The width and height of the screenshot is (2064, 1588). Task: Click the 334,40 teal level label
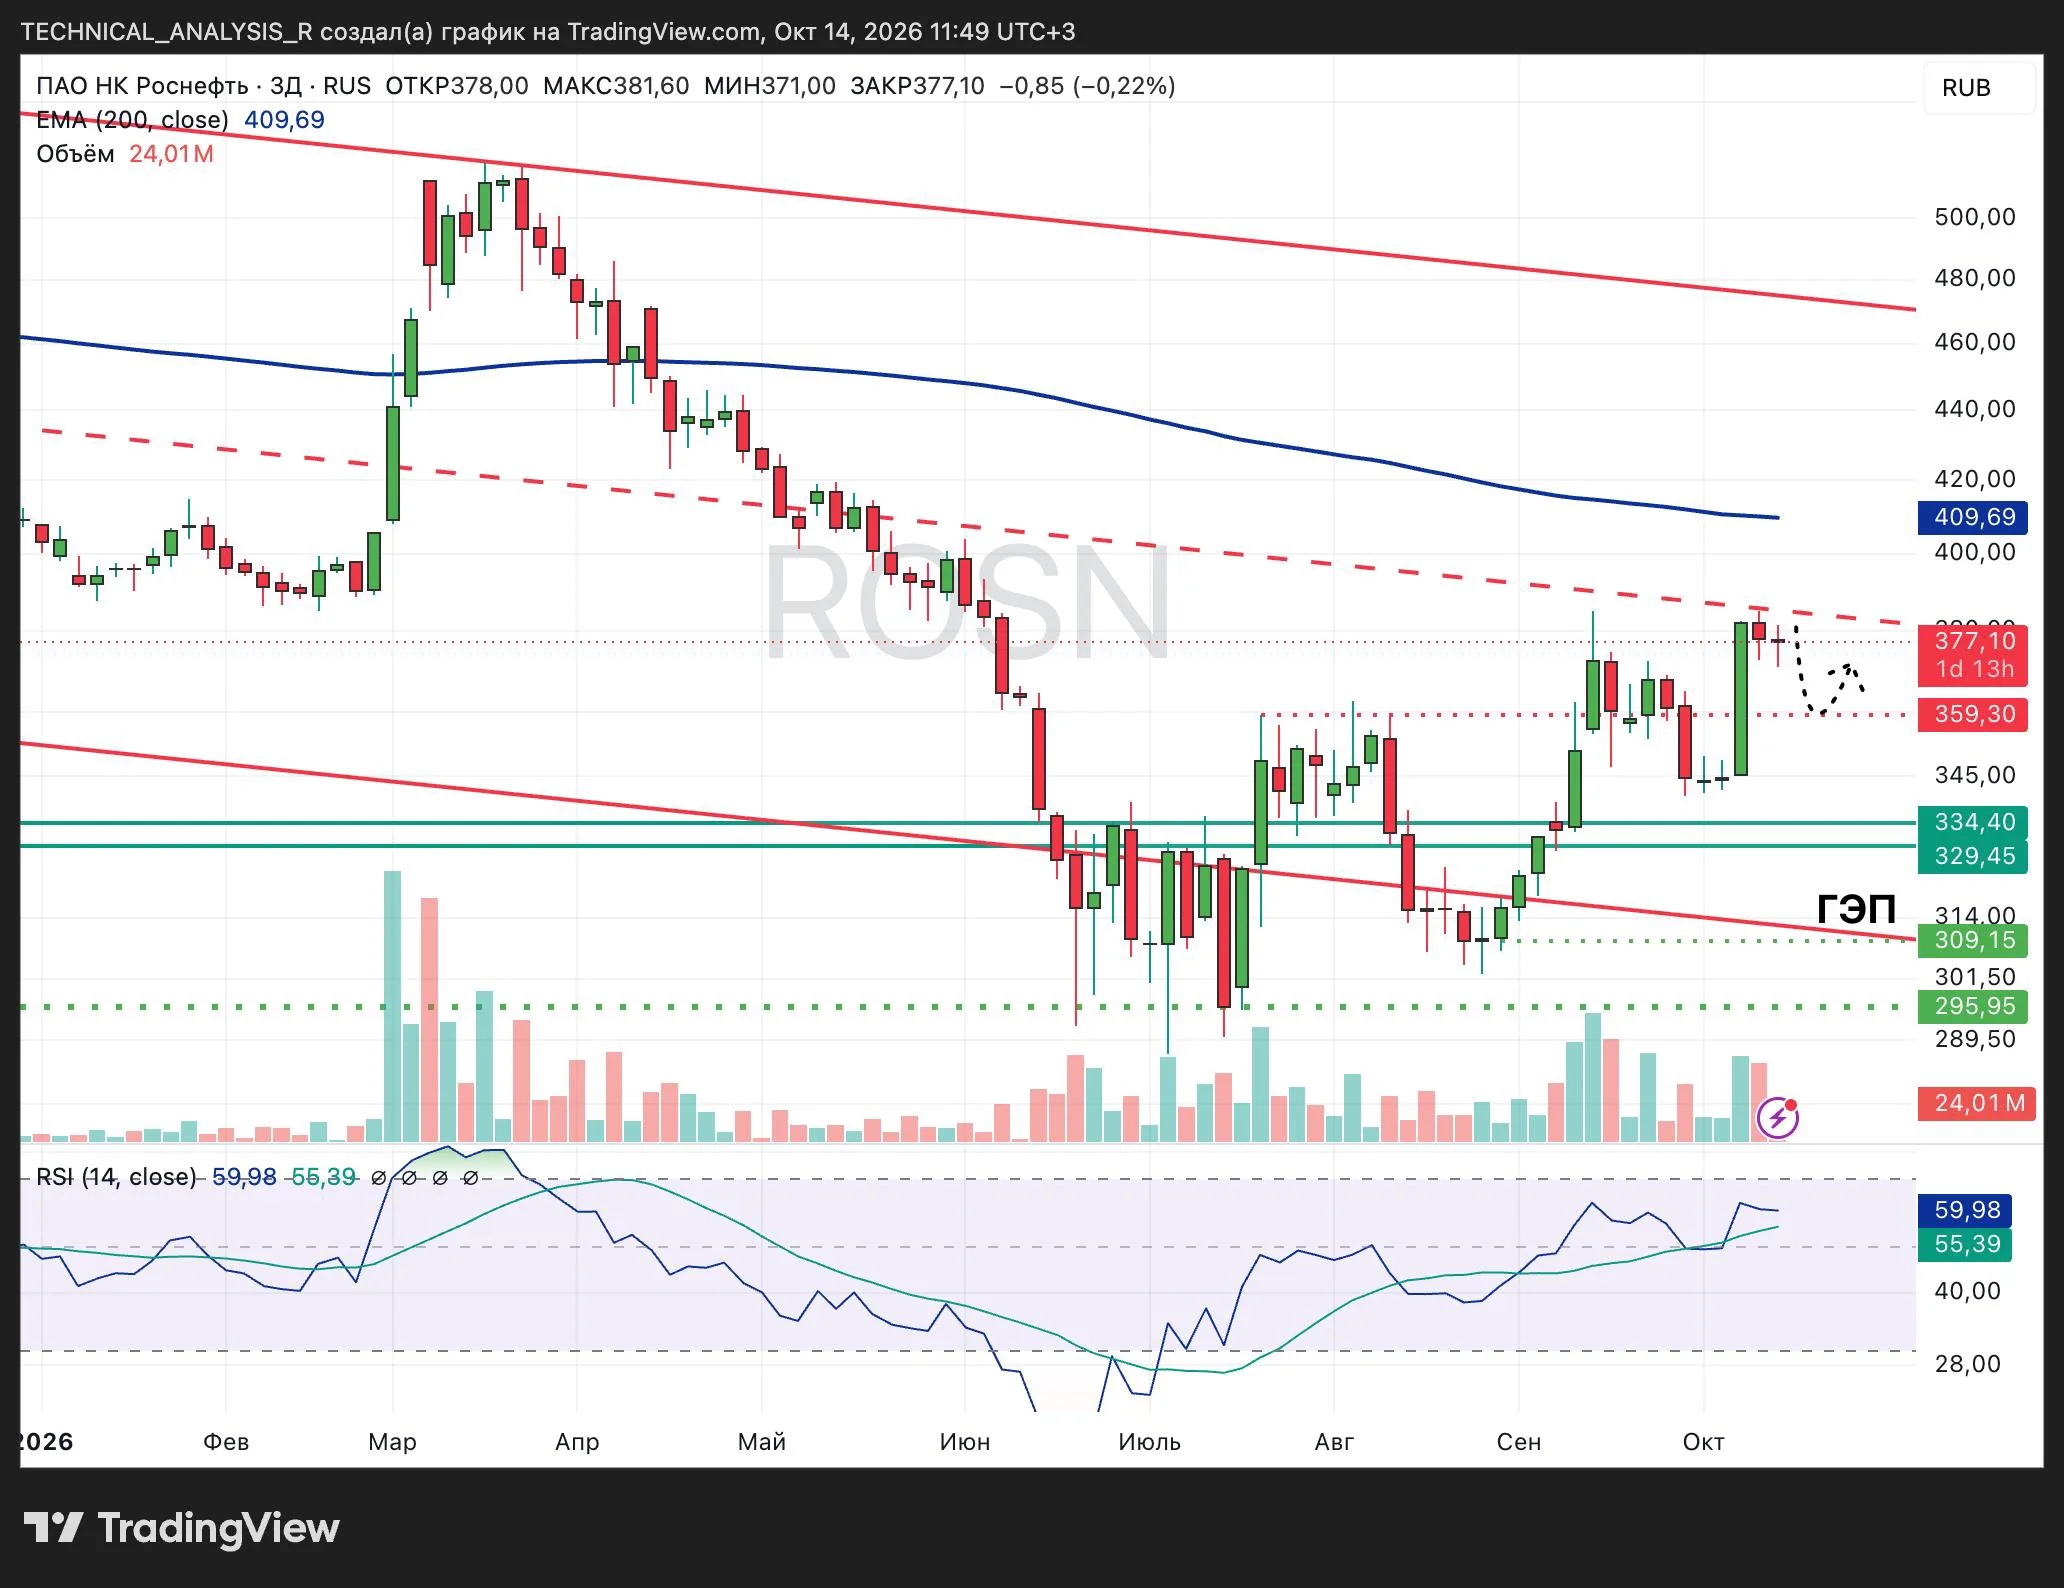click(1973, 822)
